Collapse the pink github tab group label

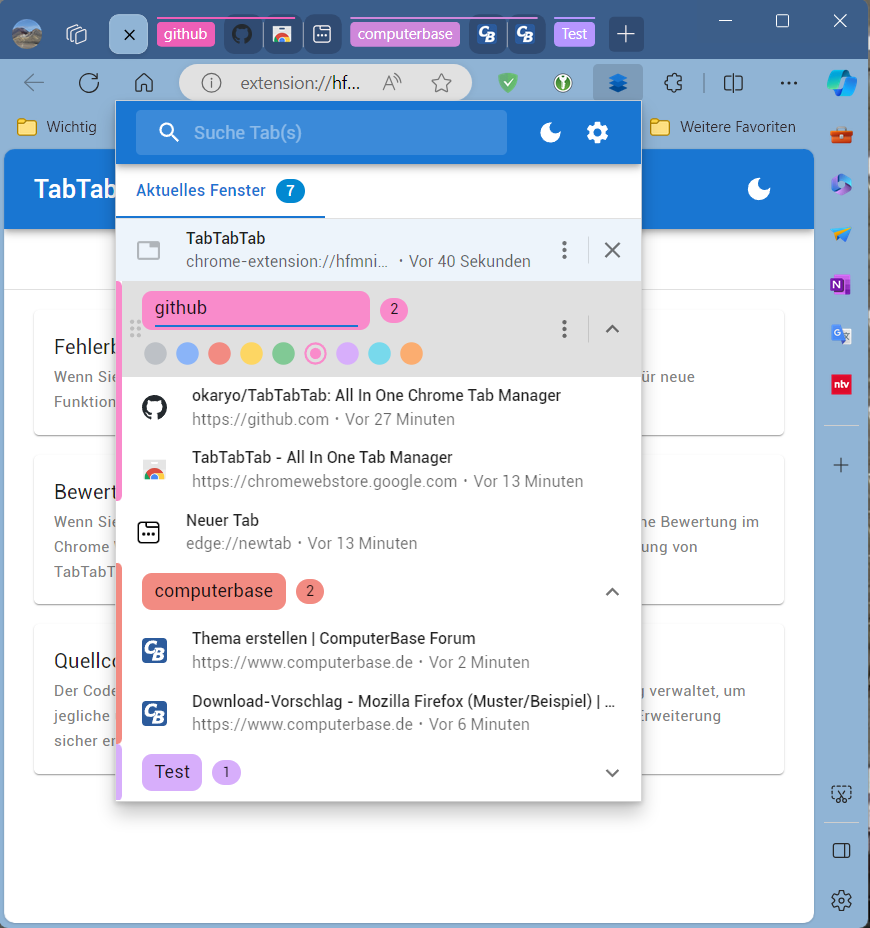185,34
